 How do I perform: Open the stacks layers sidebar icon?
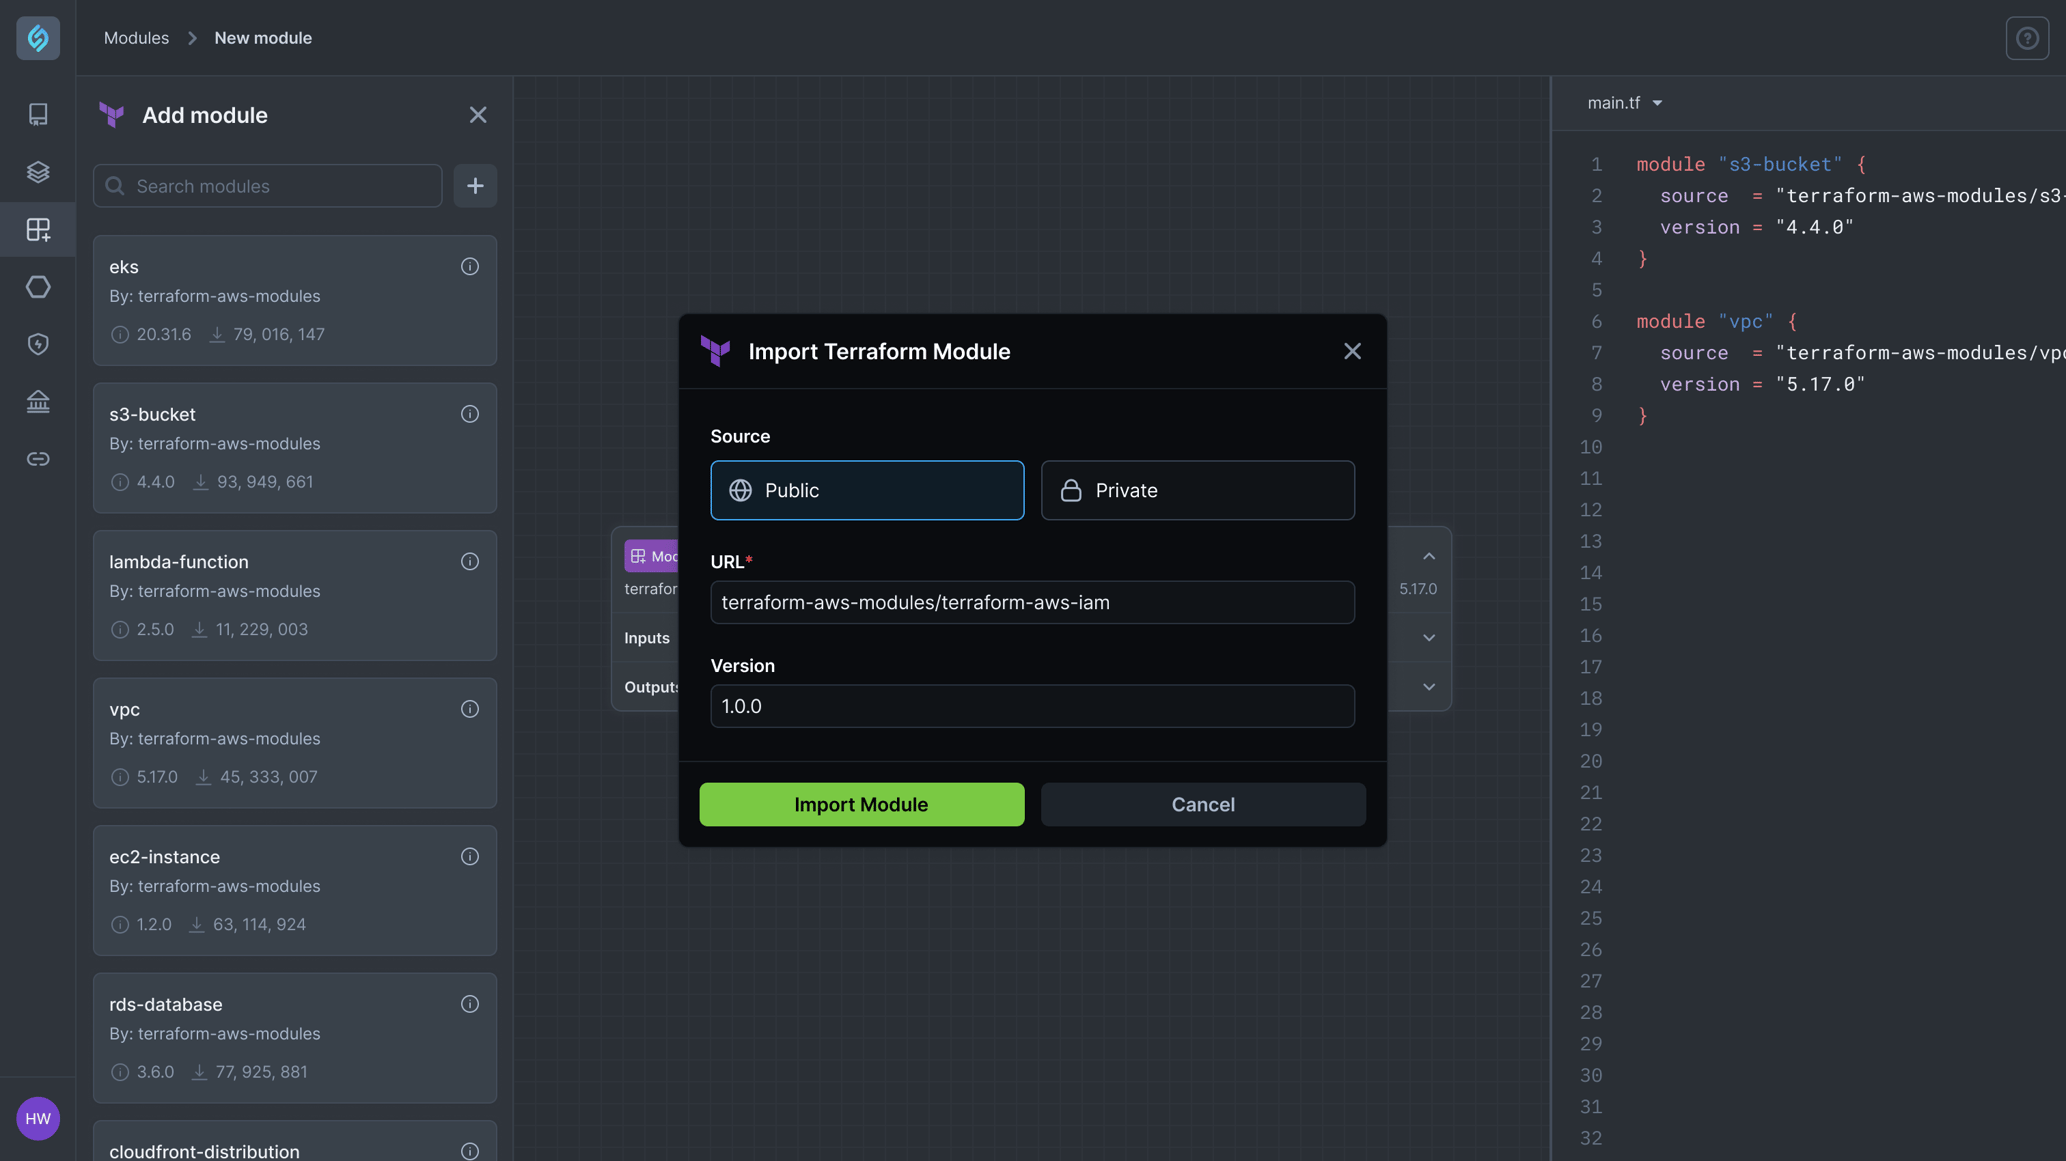pyautogui.click(x=38, y=172)
